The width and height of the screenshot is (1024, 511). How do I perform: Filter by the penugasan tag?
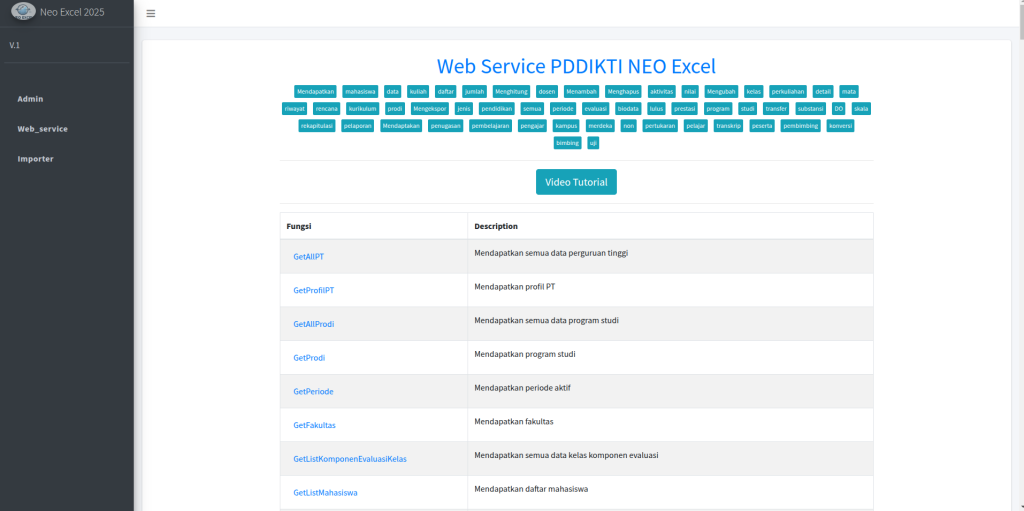click(x=445, y=125)
